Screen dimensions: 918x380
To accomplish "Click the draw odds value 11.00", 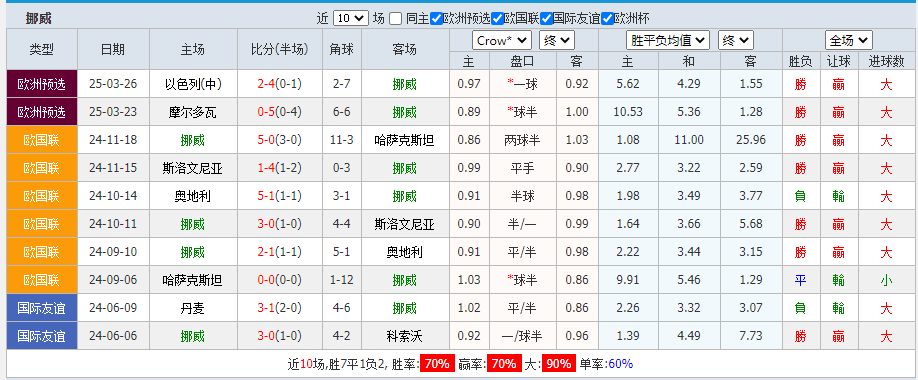I will point(689,140).
